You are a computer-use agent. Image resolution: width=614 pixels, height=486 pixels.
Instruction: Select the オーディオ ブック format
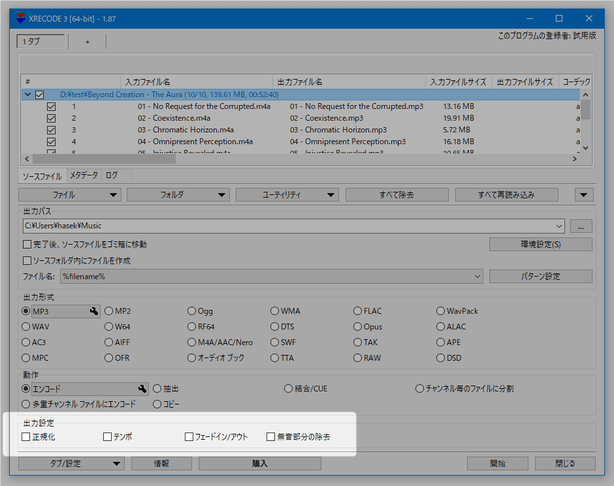click(x=191, y=358)
